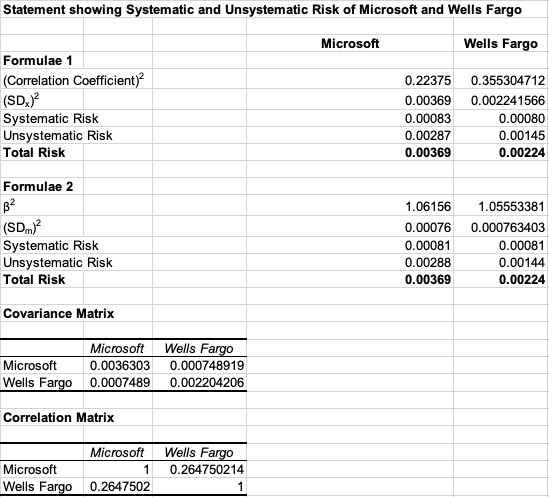
Task: Select 'Unsystematic Risk' label under Formulae 2
Action: tap(58, 263)
